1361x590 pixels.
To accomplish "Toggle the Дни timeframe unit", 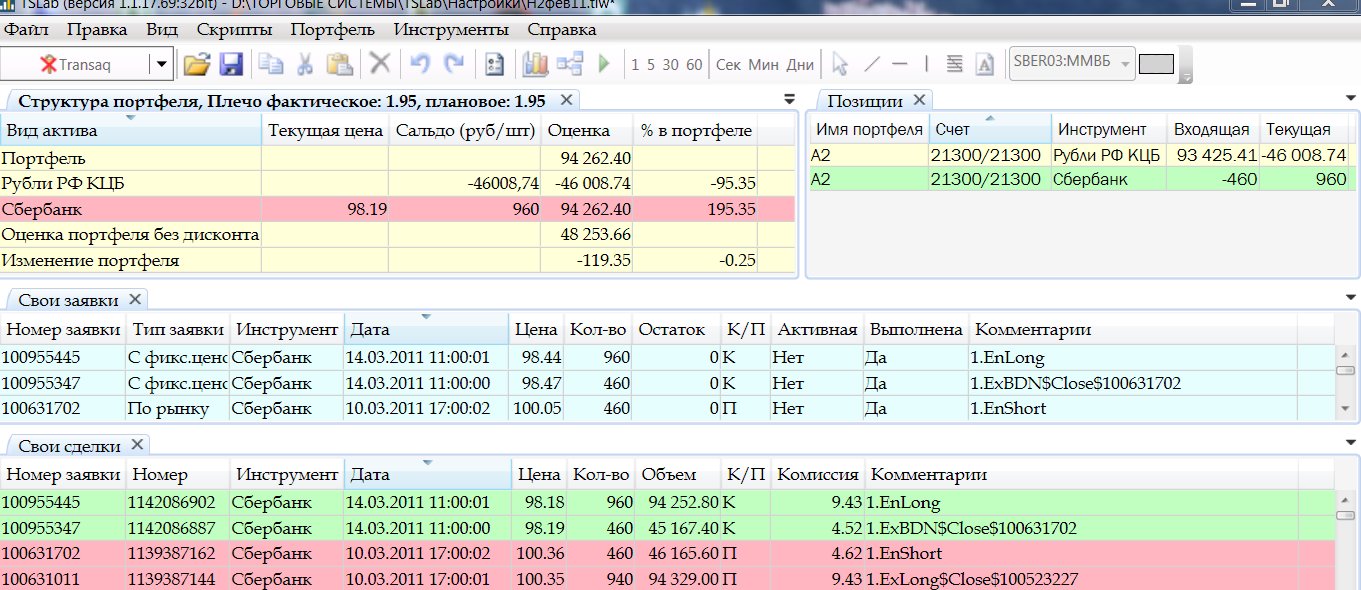I will coord(800,65).
